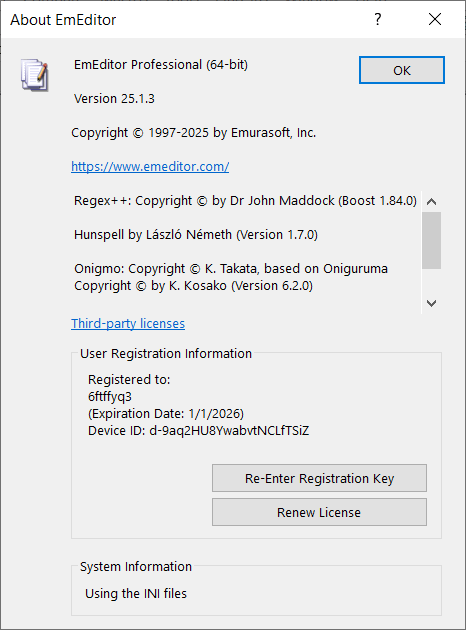Click the 'Version 25.1.3' text
The width and height of the screenshot is (466, 630).
114,98
